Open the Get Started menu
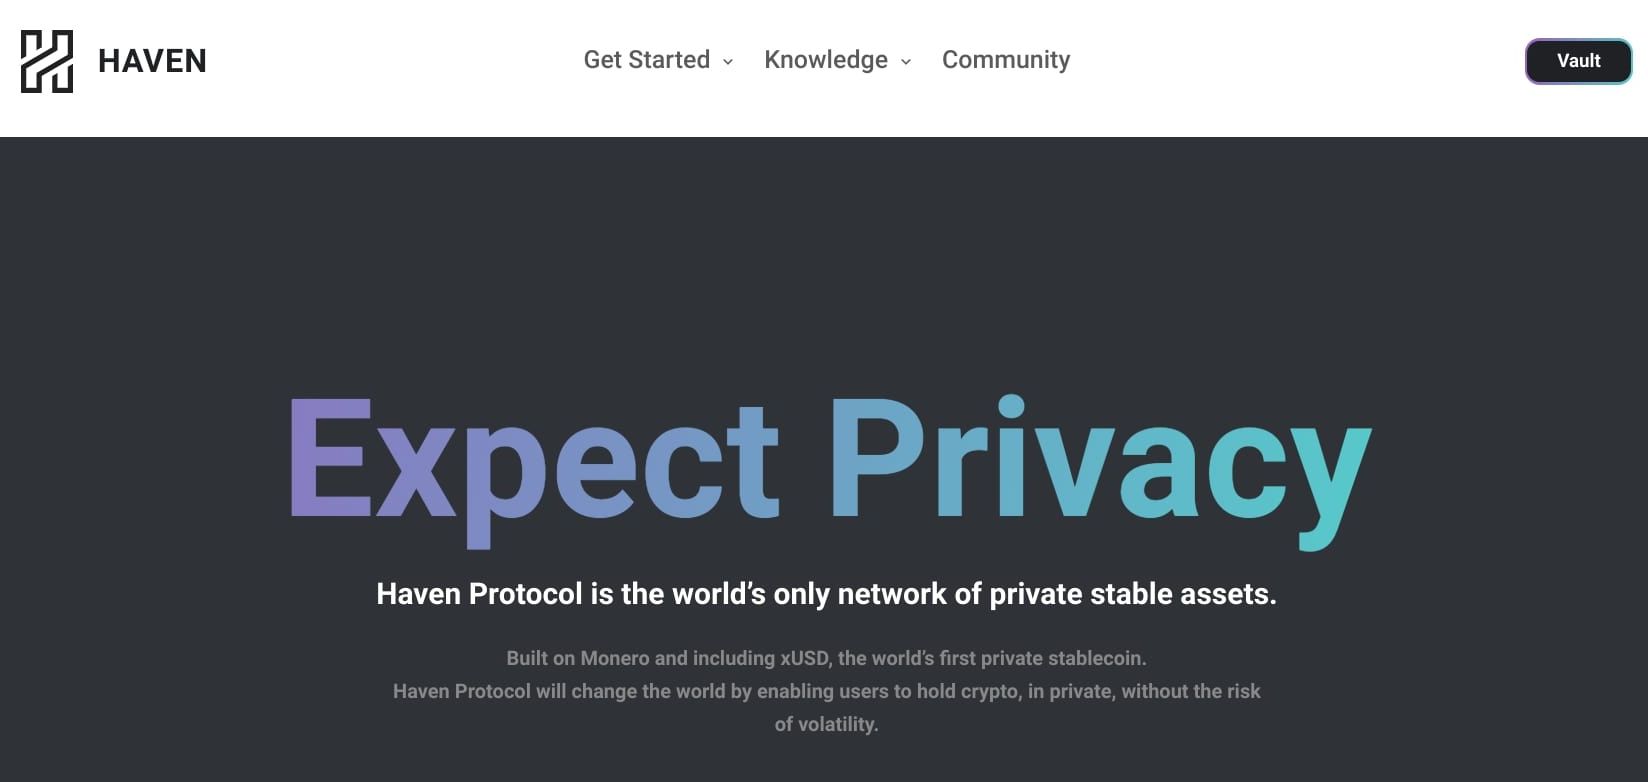 click(646, 60)
